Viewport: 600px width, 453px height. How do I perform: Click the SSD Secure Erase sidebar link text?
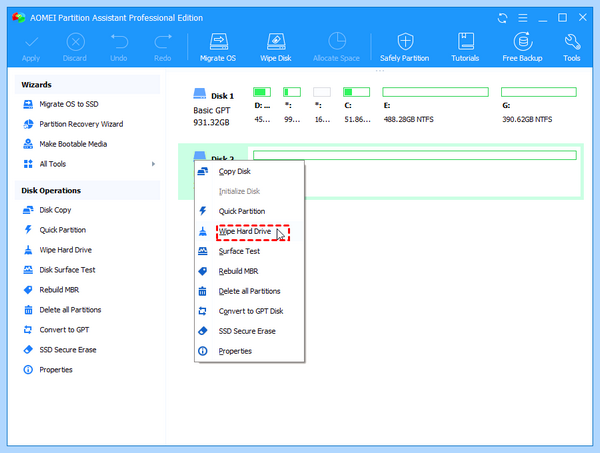68,349
